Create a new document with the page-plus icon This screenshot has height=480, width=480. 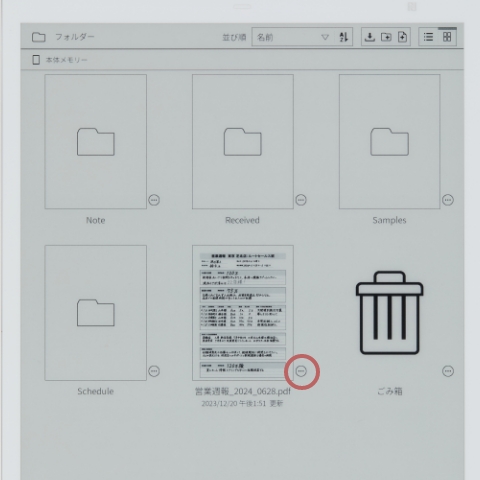[403, 37]
